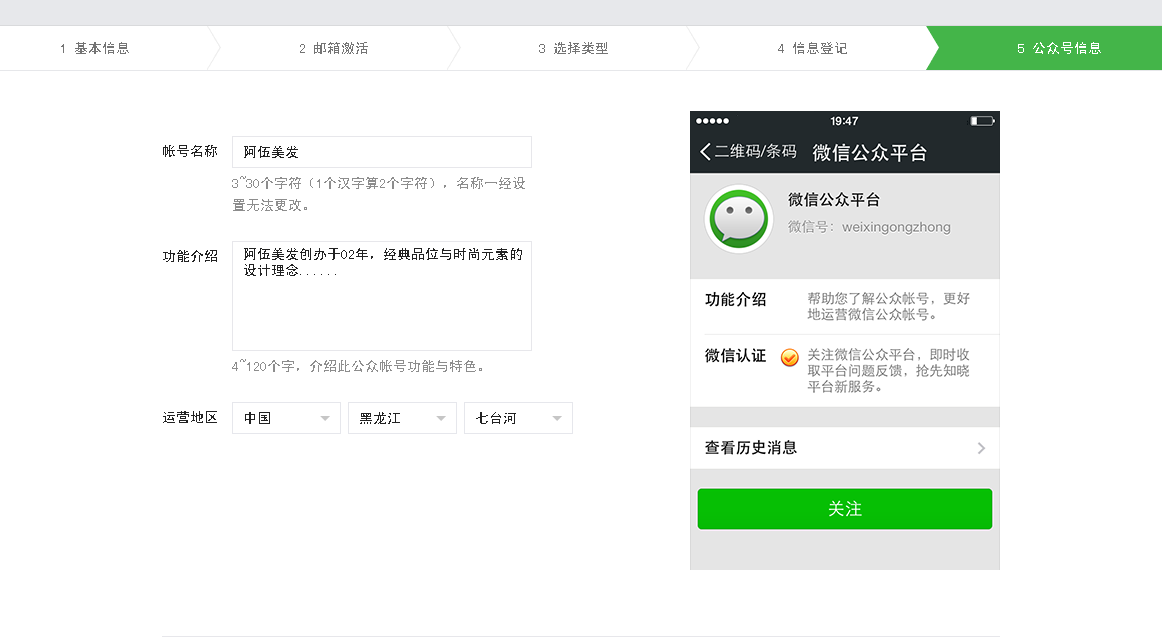
Task: Click the battery icon in phone status bar
Action: pyautogui.click(x=981, y=121)
